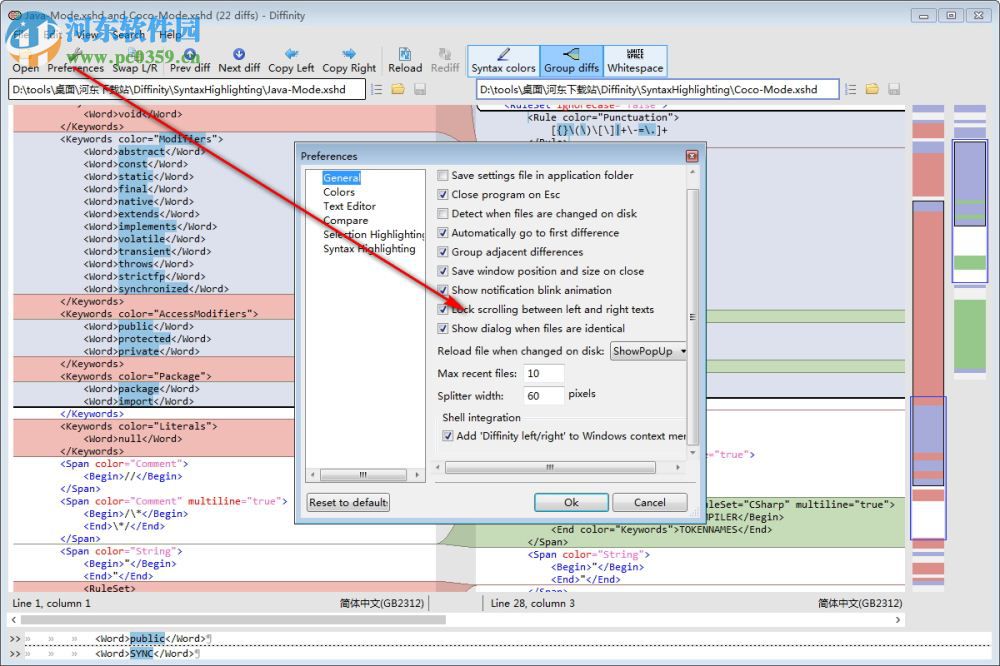Toggle Add 'Diffinity left/right' to Windows context menu
The height and width of the screenshot is (666, 1000).
(x=448, y=436)
